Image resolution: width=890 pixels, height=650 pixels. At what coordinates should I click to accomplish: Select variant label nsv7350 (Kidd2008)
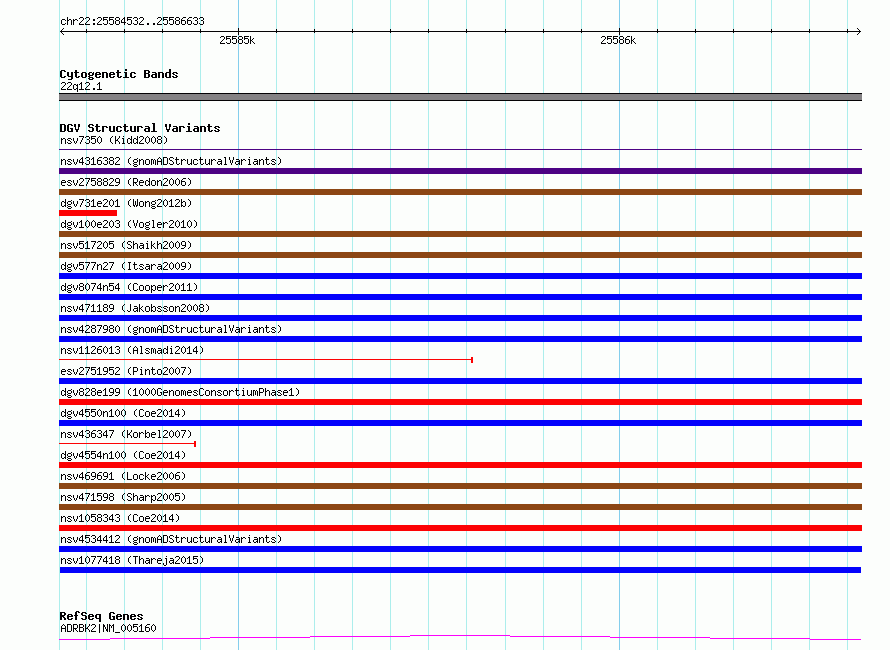tap(114, 140)
